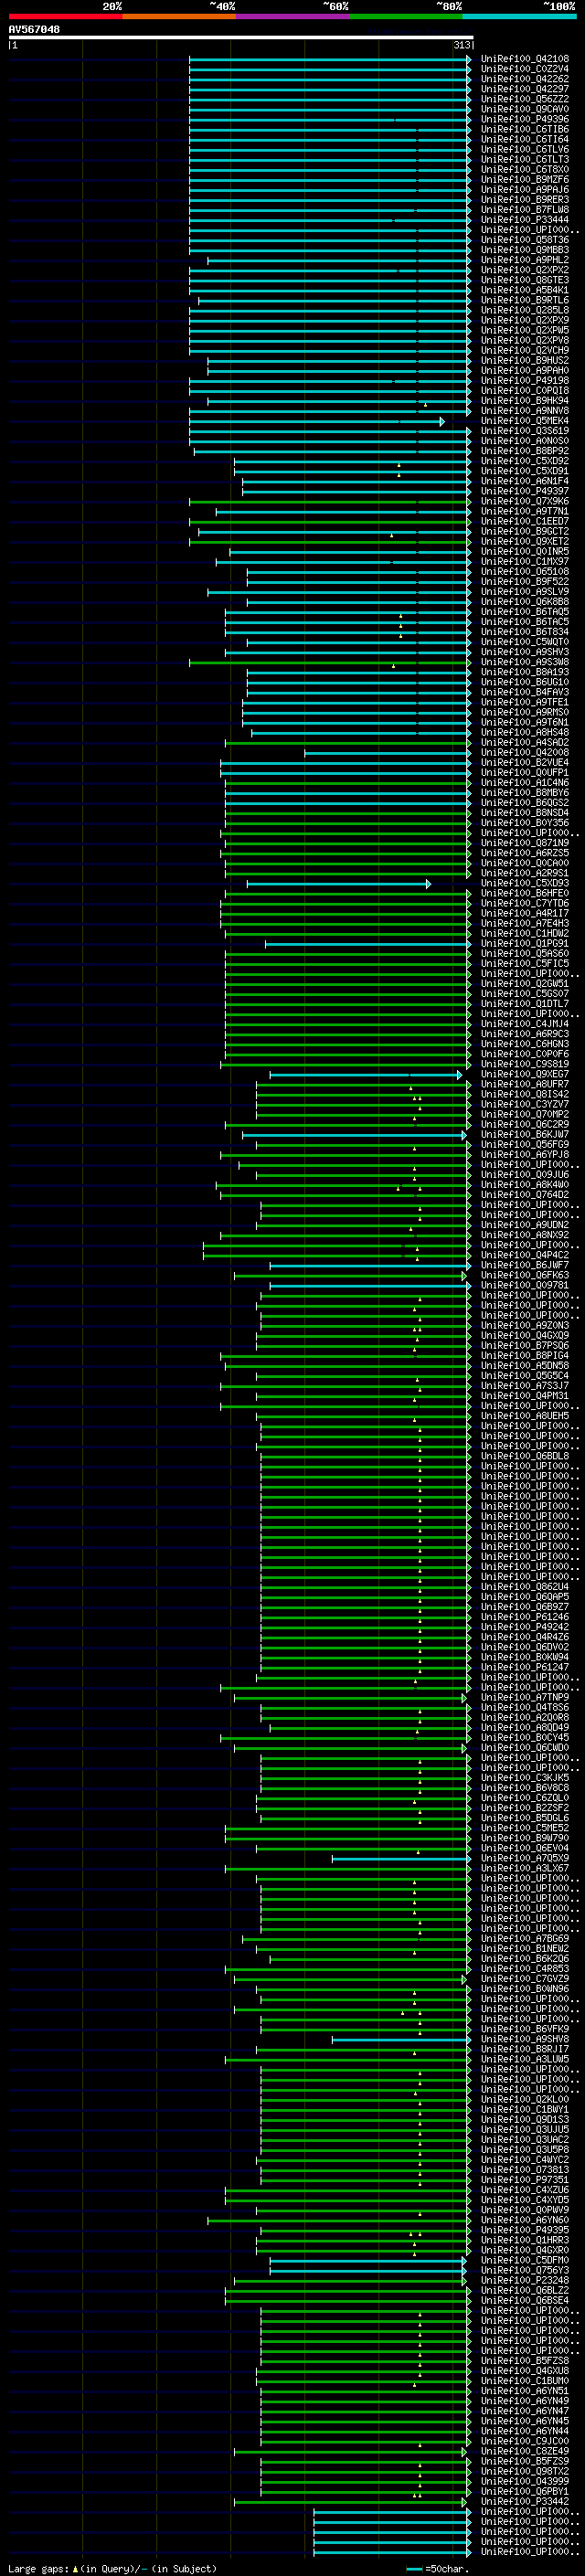Image resolution: width=585 pixels, height=2576 pixels.
Task: Open hit UniRef100_Q42108
Action: click(x=525, y=59)
